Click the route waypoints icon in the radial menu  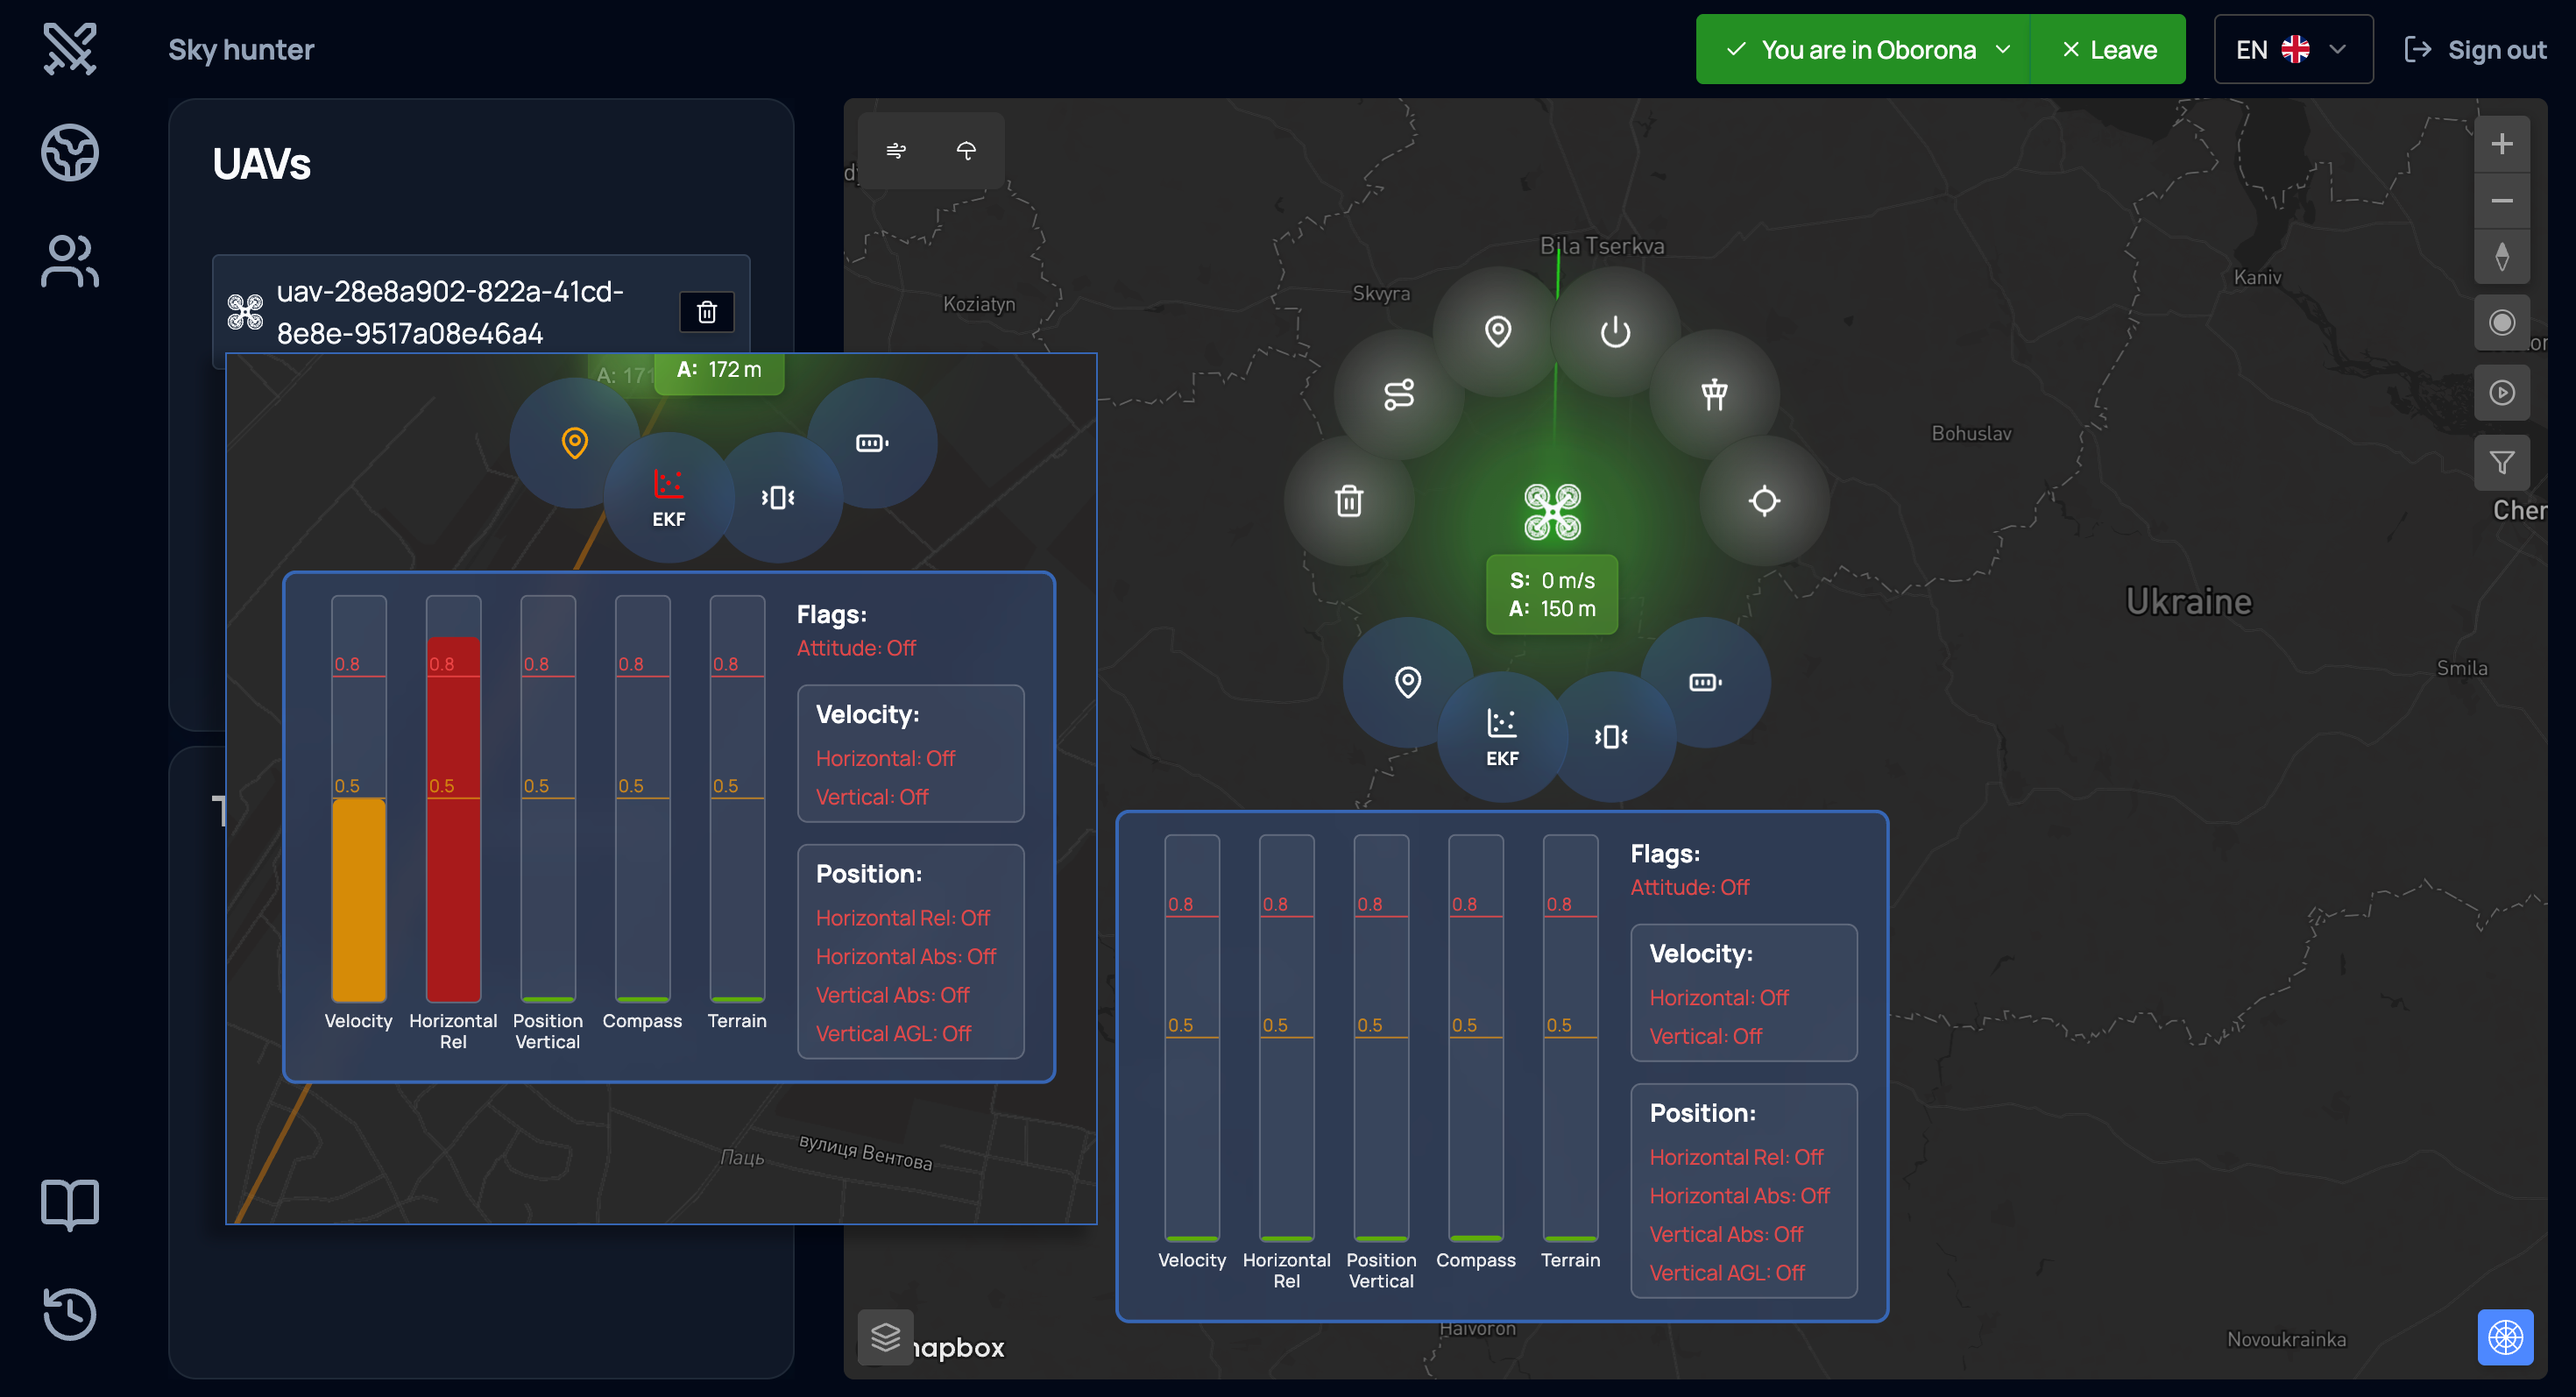(1398, 394)
